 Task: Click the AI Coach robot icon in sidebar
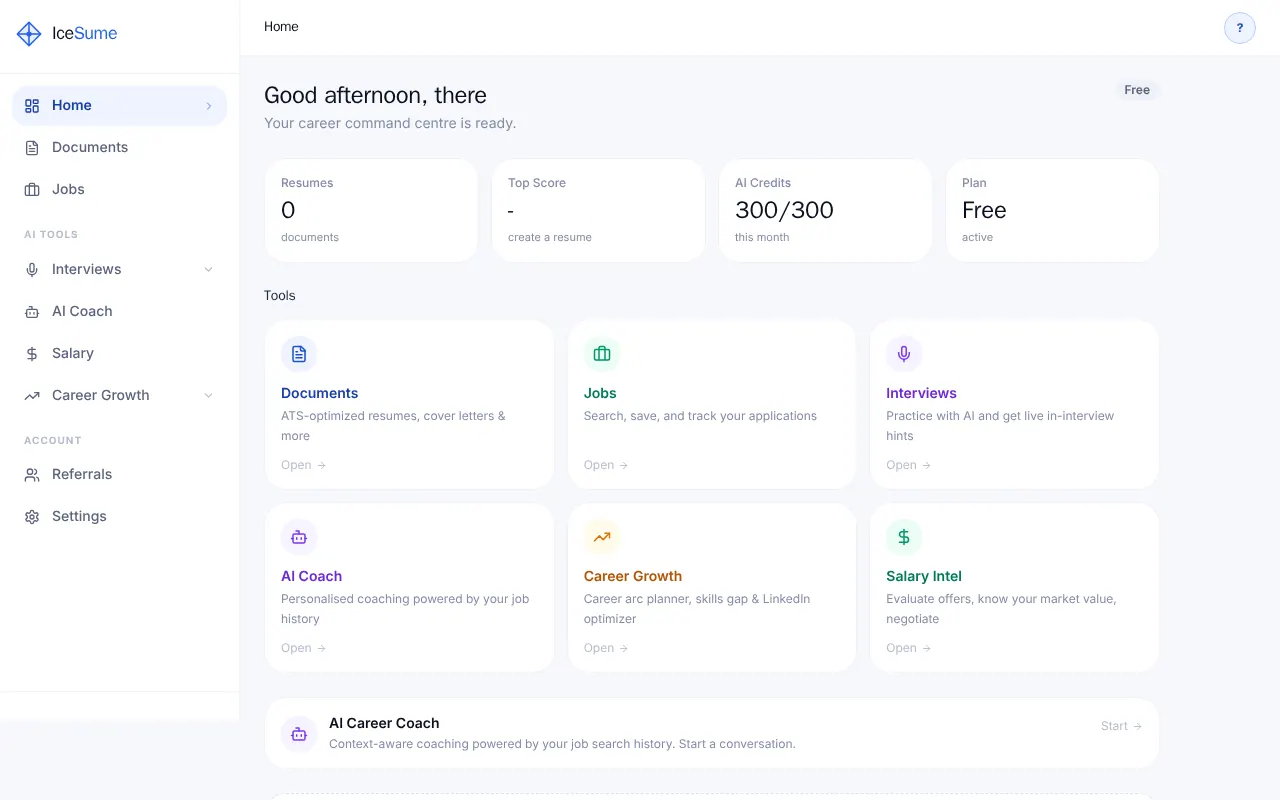(32, 312)
